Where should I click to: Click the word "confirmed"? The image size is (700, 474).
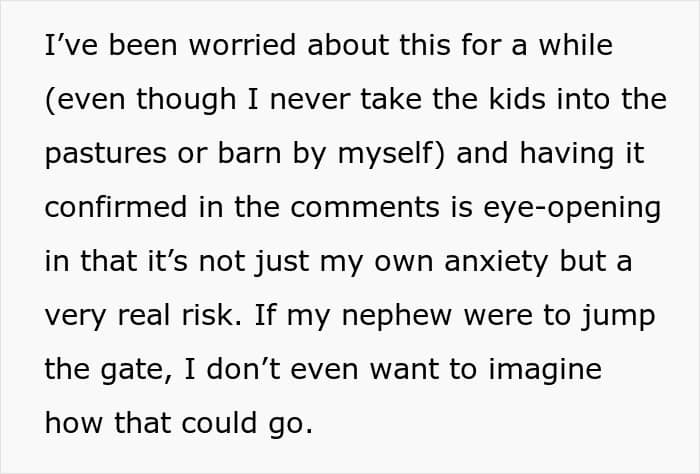(x=116, y=207)
